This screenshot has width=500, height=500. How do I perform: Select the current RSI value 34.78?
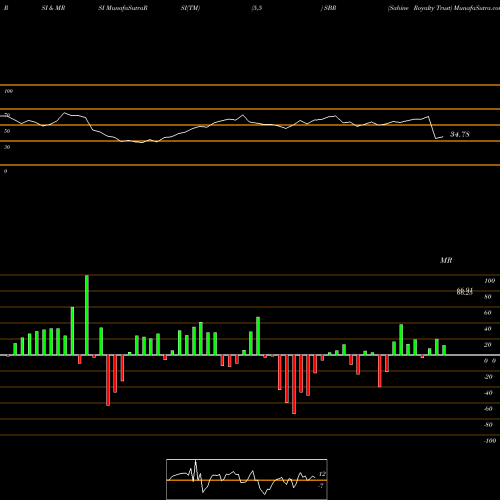coord(460,134)
